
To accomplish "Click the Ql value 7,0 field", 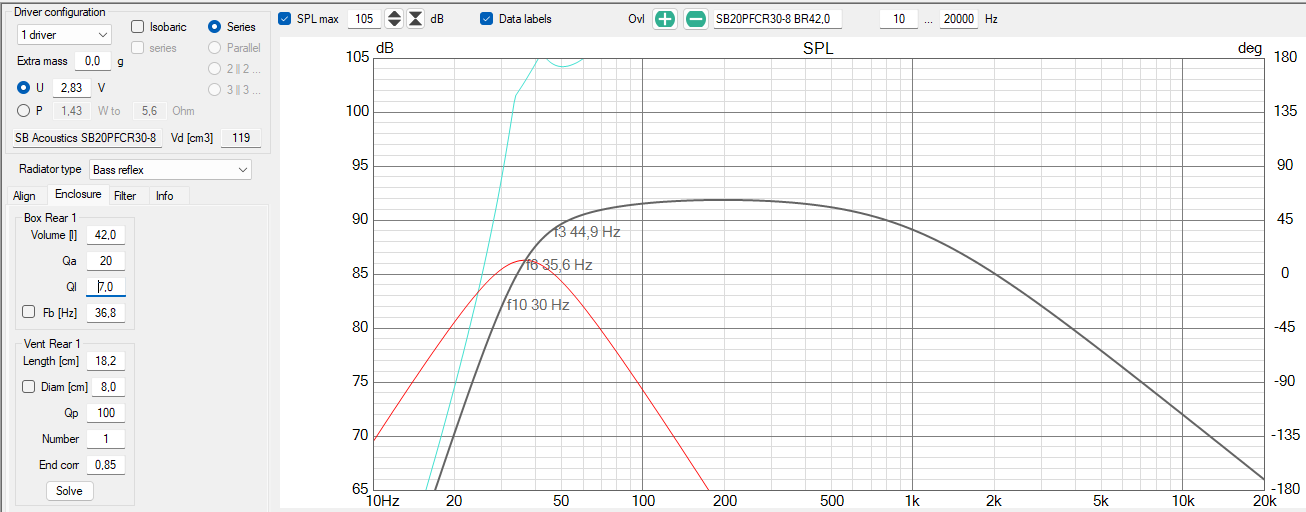I will coord(106,287).
